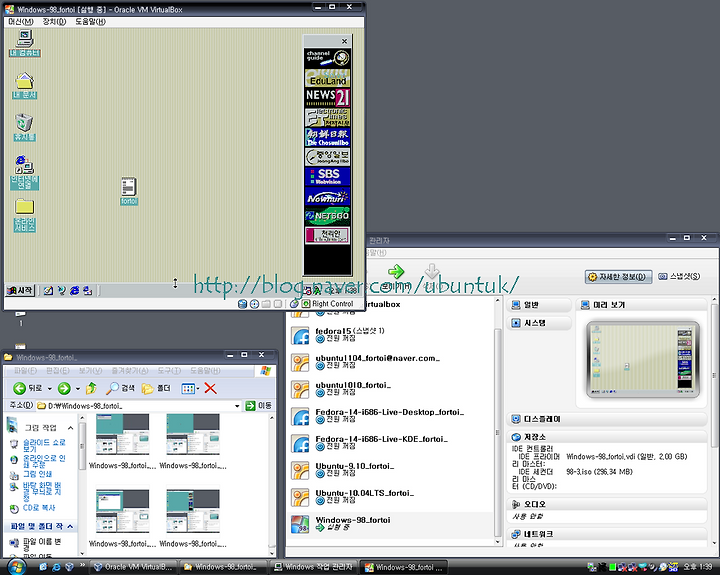Expand the quick launch » overflow on taskbar
Screen dimensions: 720x575
pyautogui.click(x=82, y=565)
